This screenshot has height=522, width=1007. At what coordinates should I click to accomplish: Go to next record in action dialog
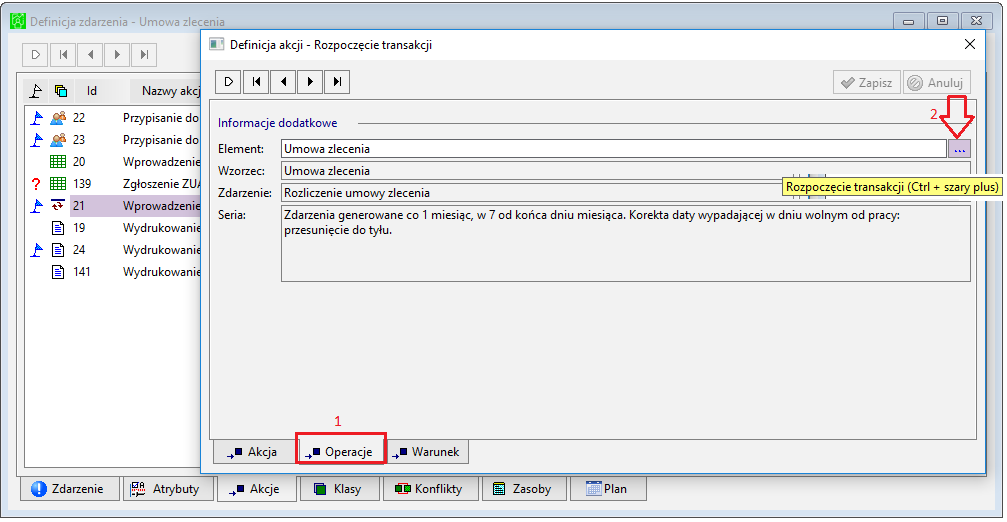point(310,82)
